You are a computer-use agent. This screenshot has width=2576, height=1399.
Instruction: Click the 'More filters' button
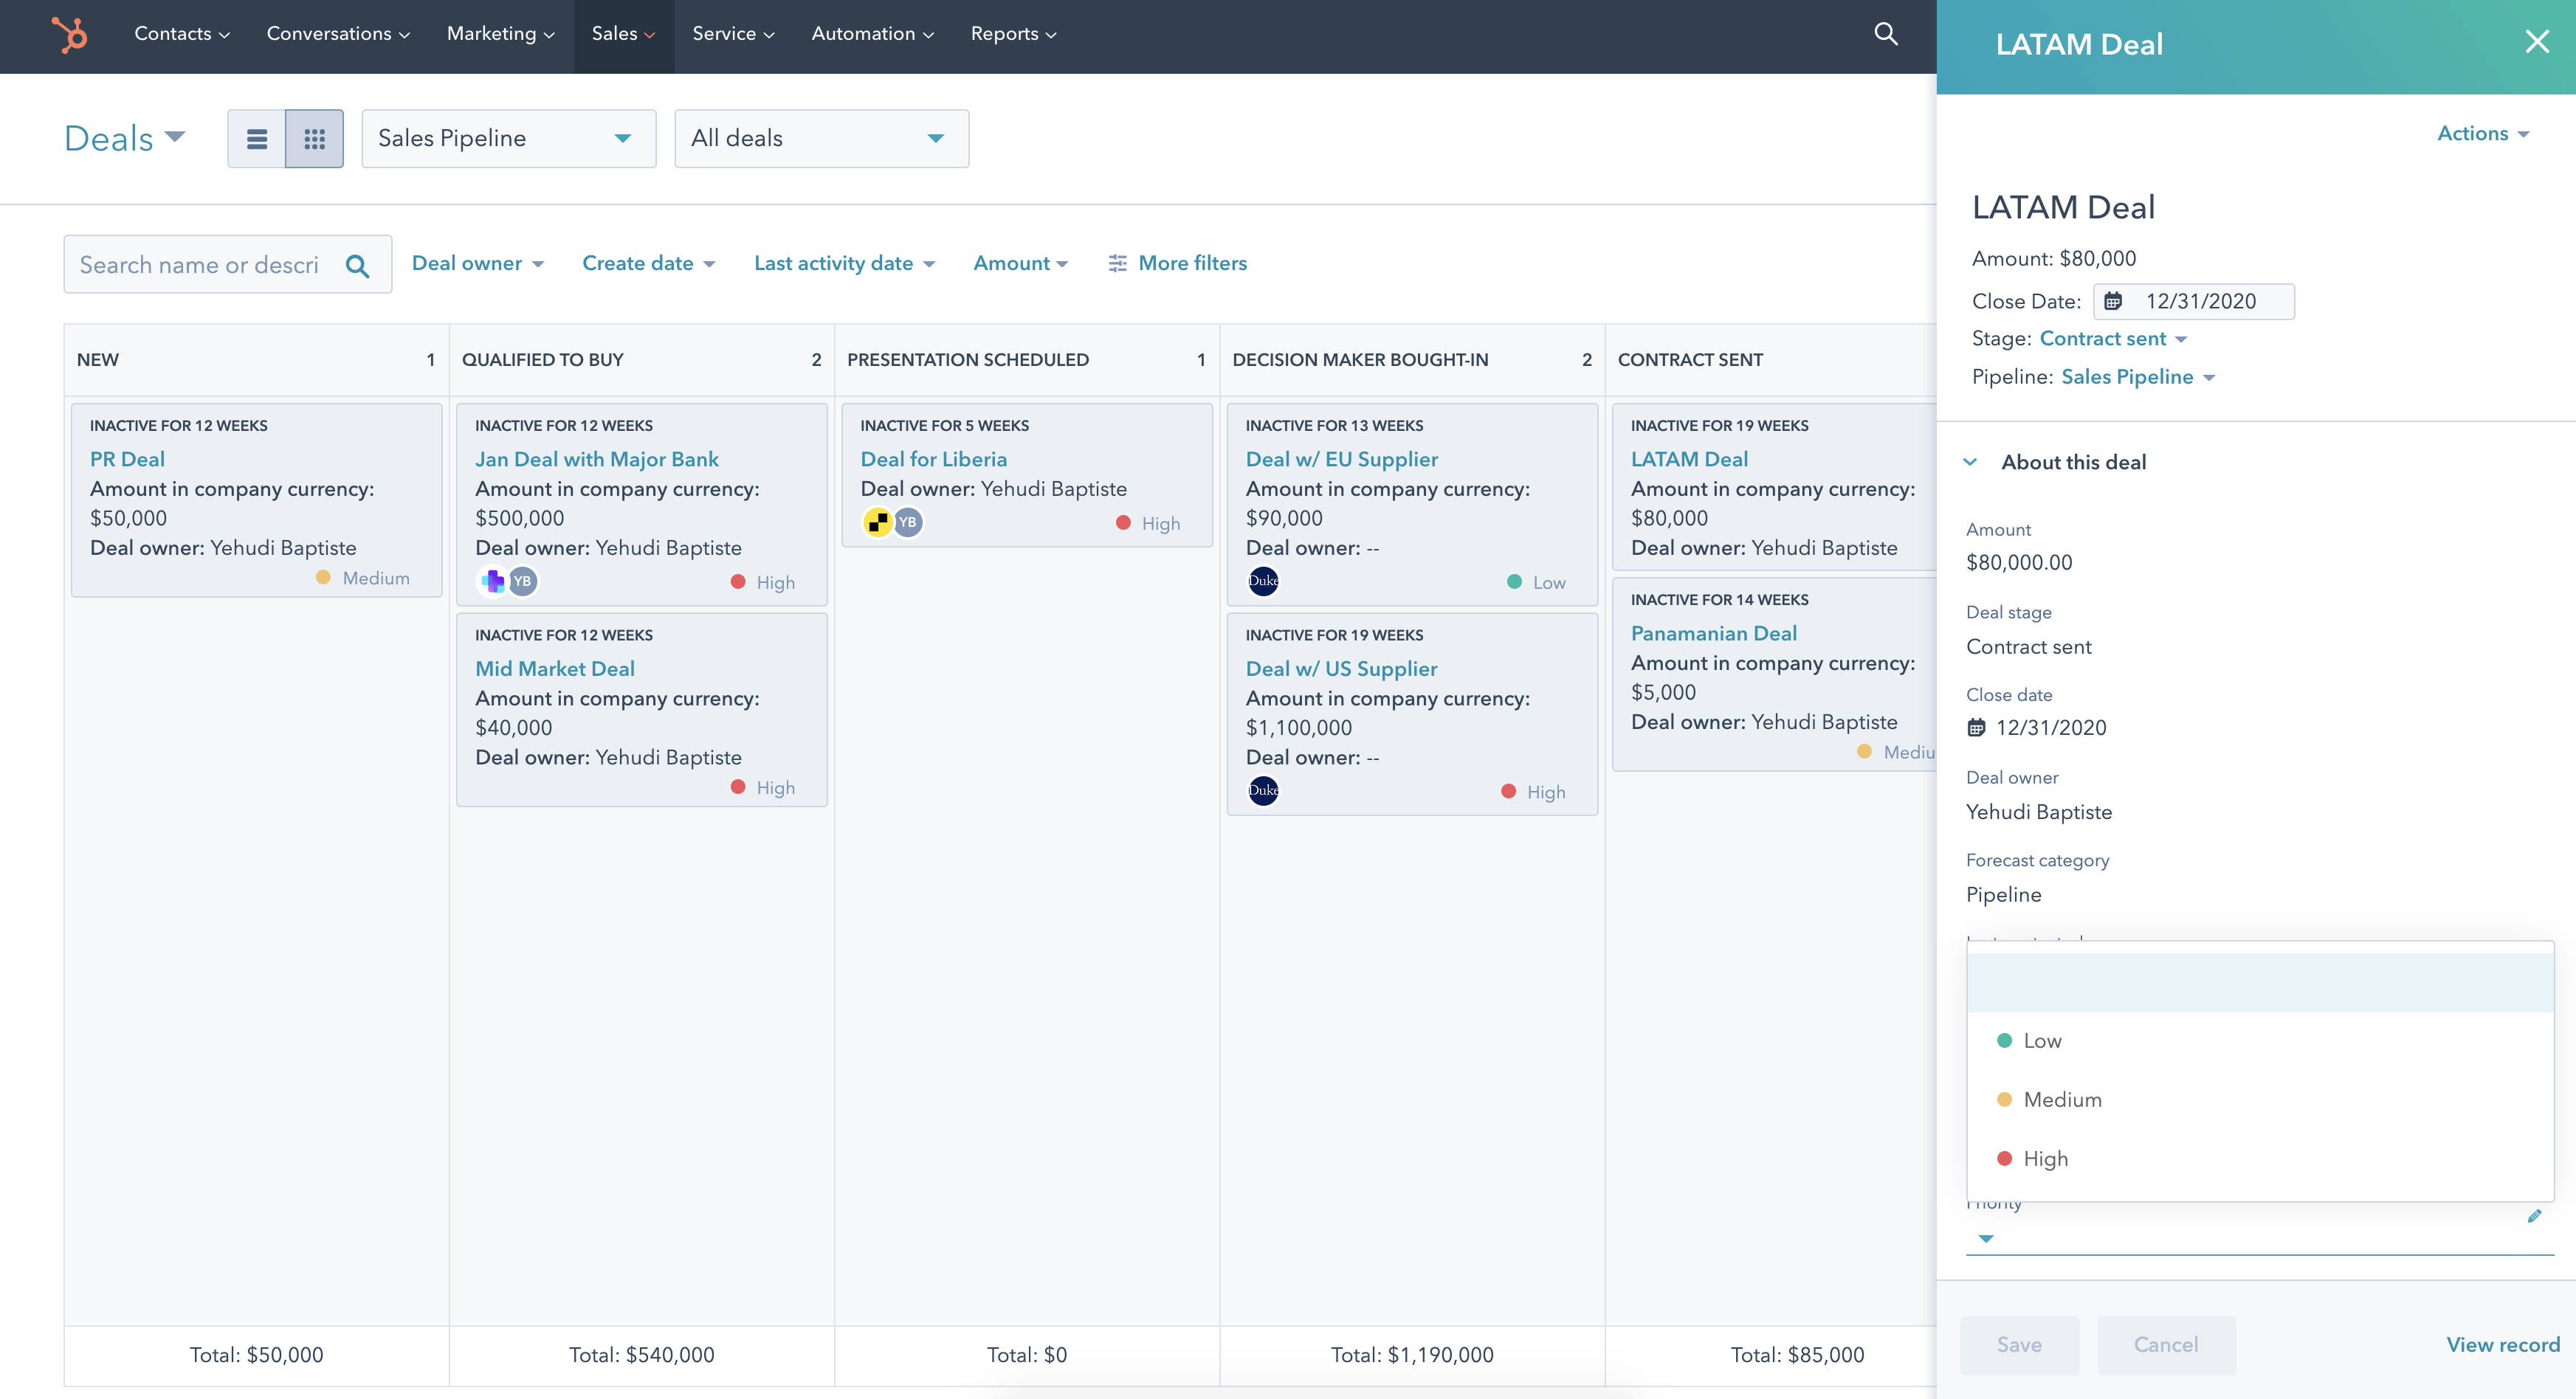coord(1177,263)
